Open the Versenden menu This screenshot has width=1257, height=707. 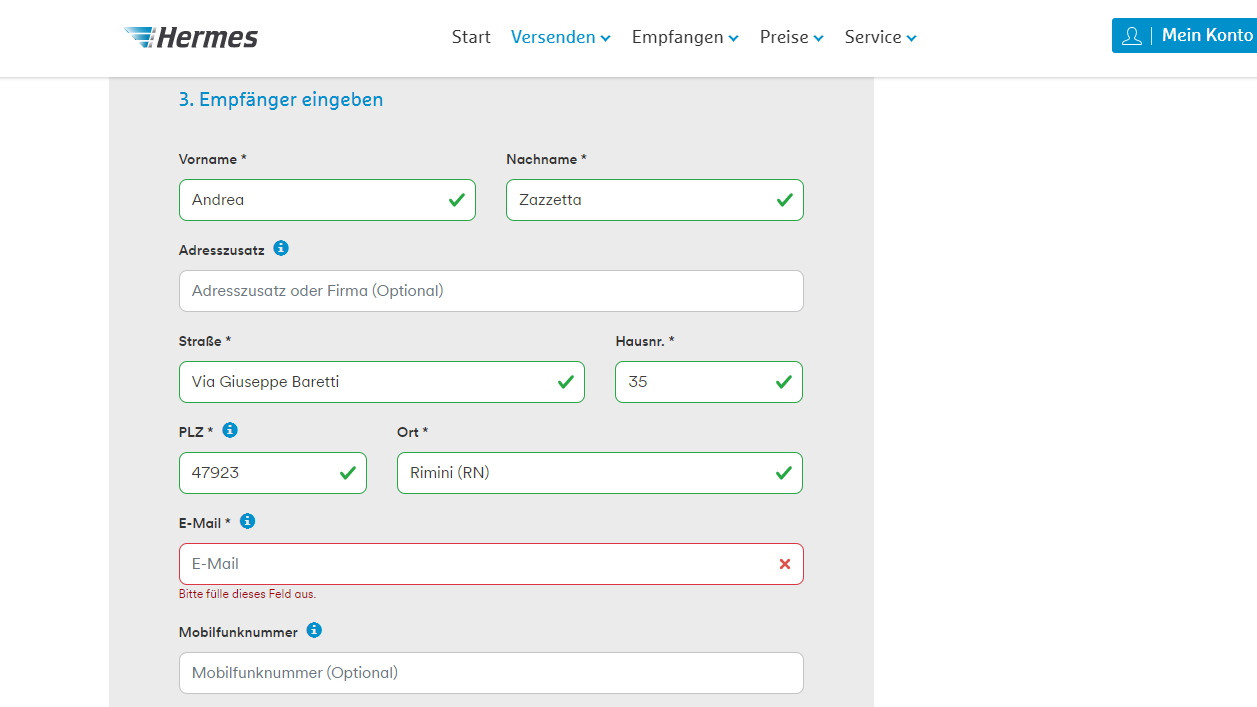561,37
